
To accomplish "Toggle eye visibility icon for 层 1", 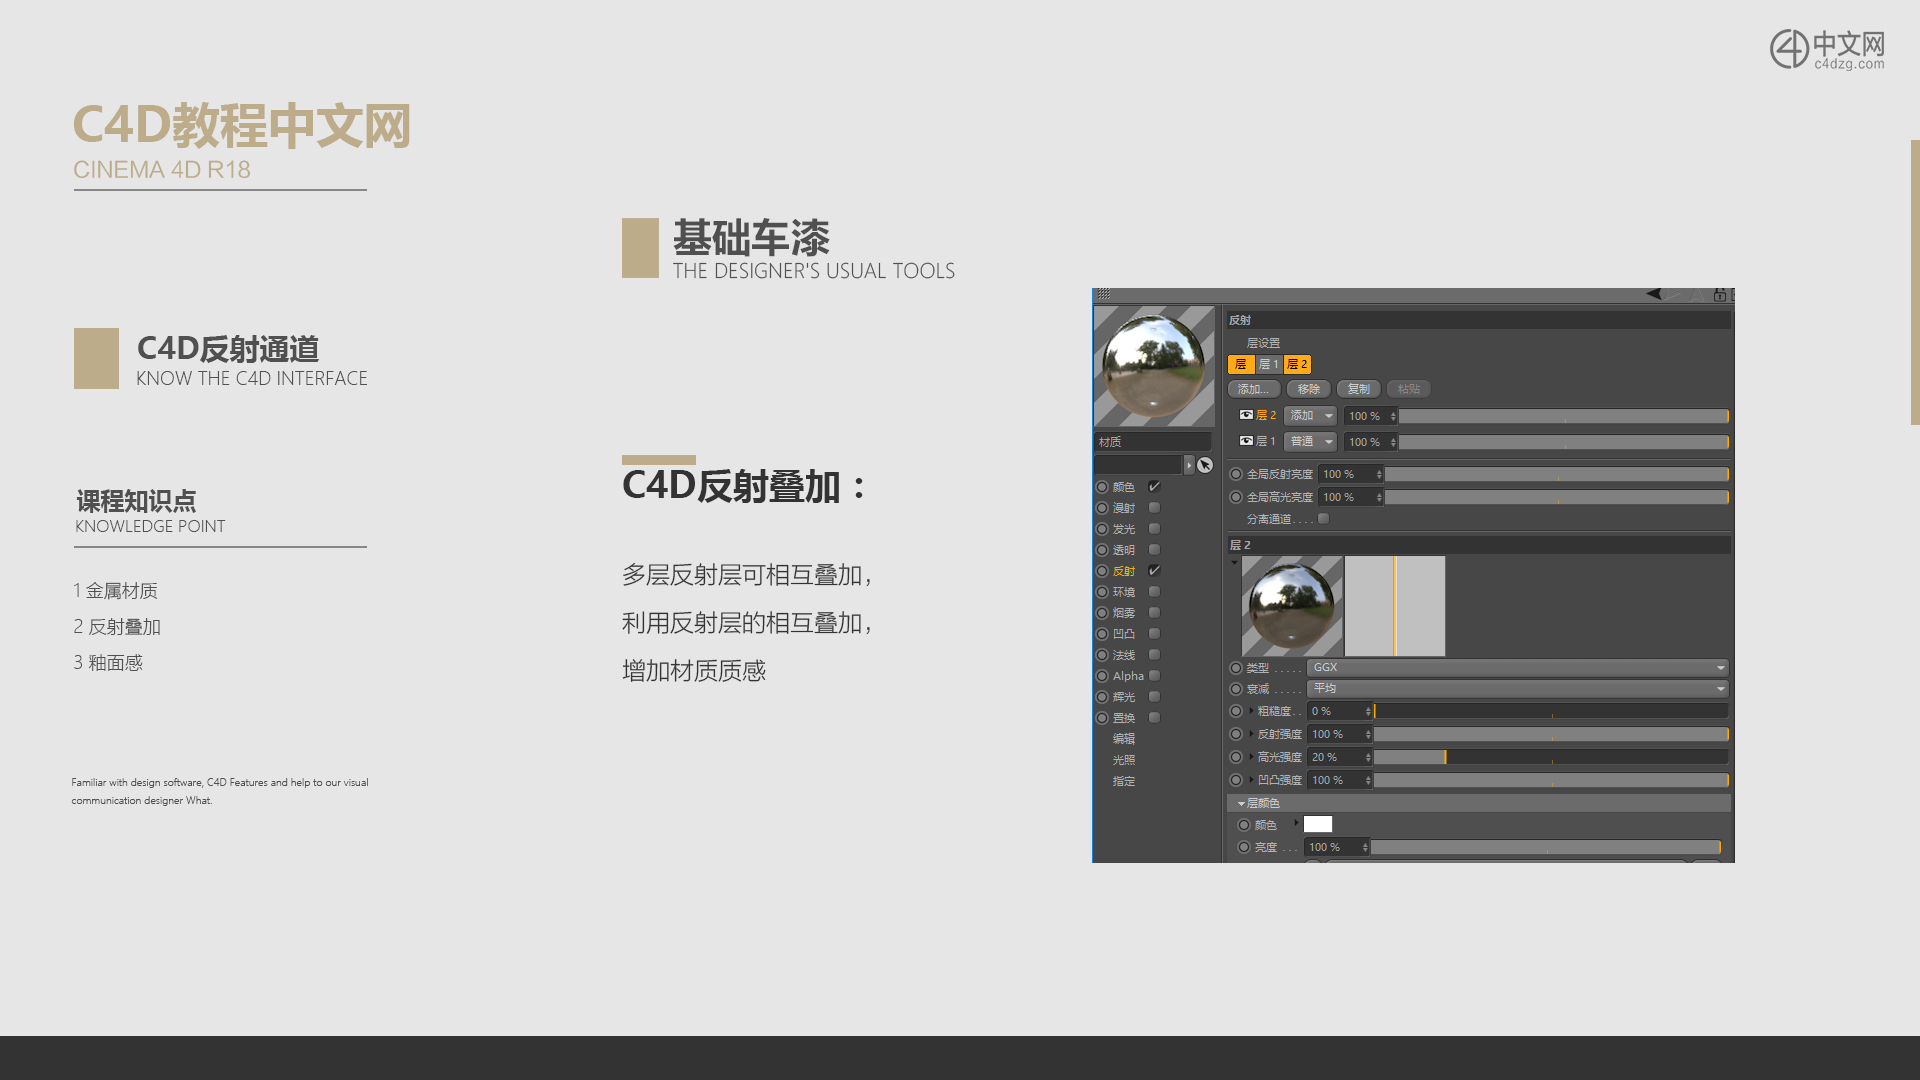I will click(1246, 441).
